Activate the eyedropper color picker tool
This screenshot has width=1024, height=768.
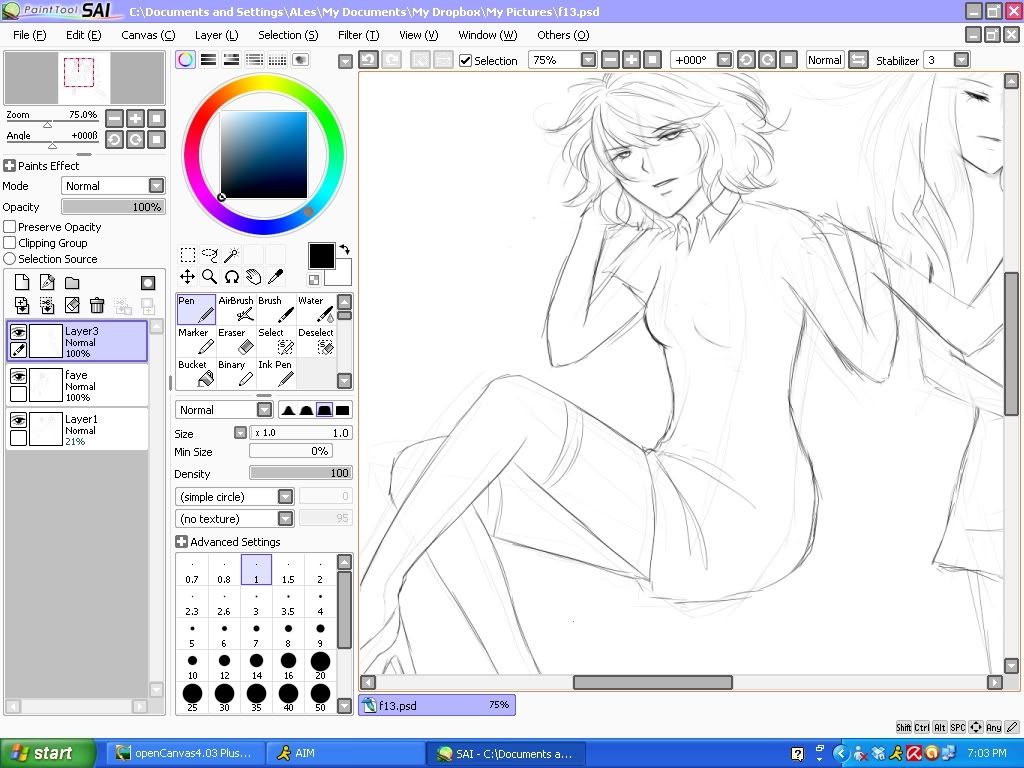(275, 277)
